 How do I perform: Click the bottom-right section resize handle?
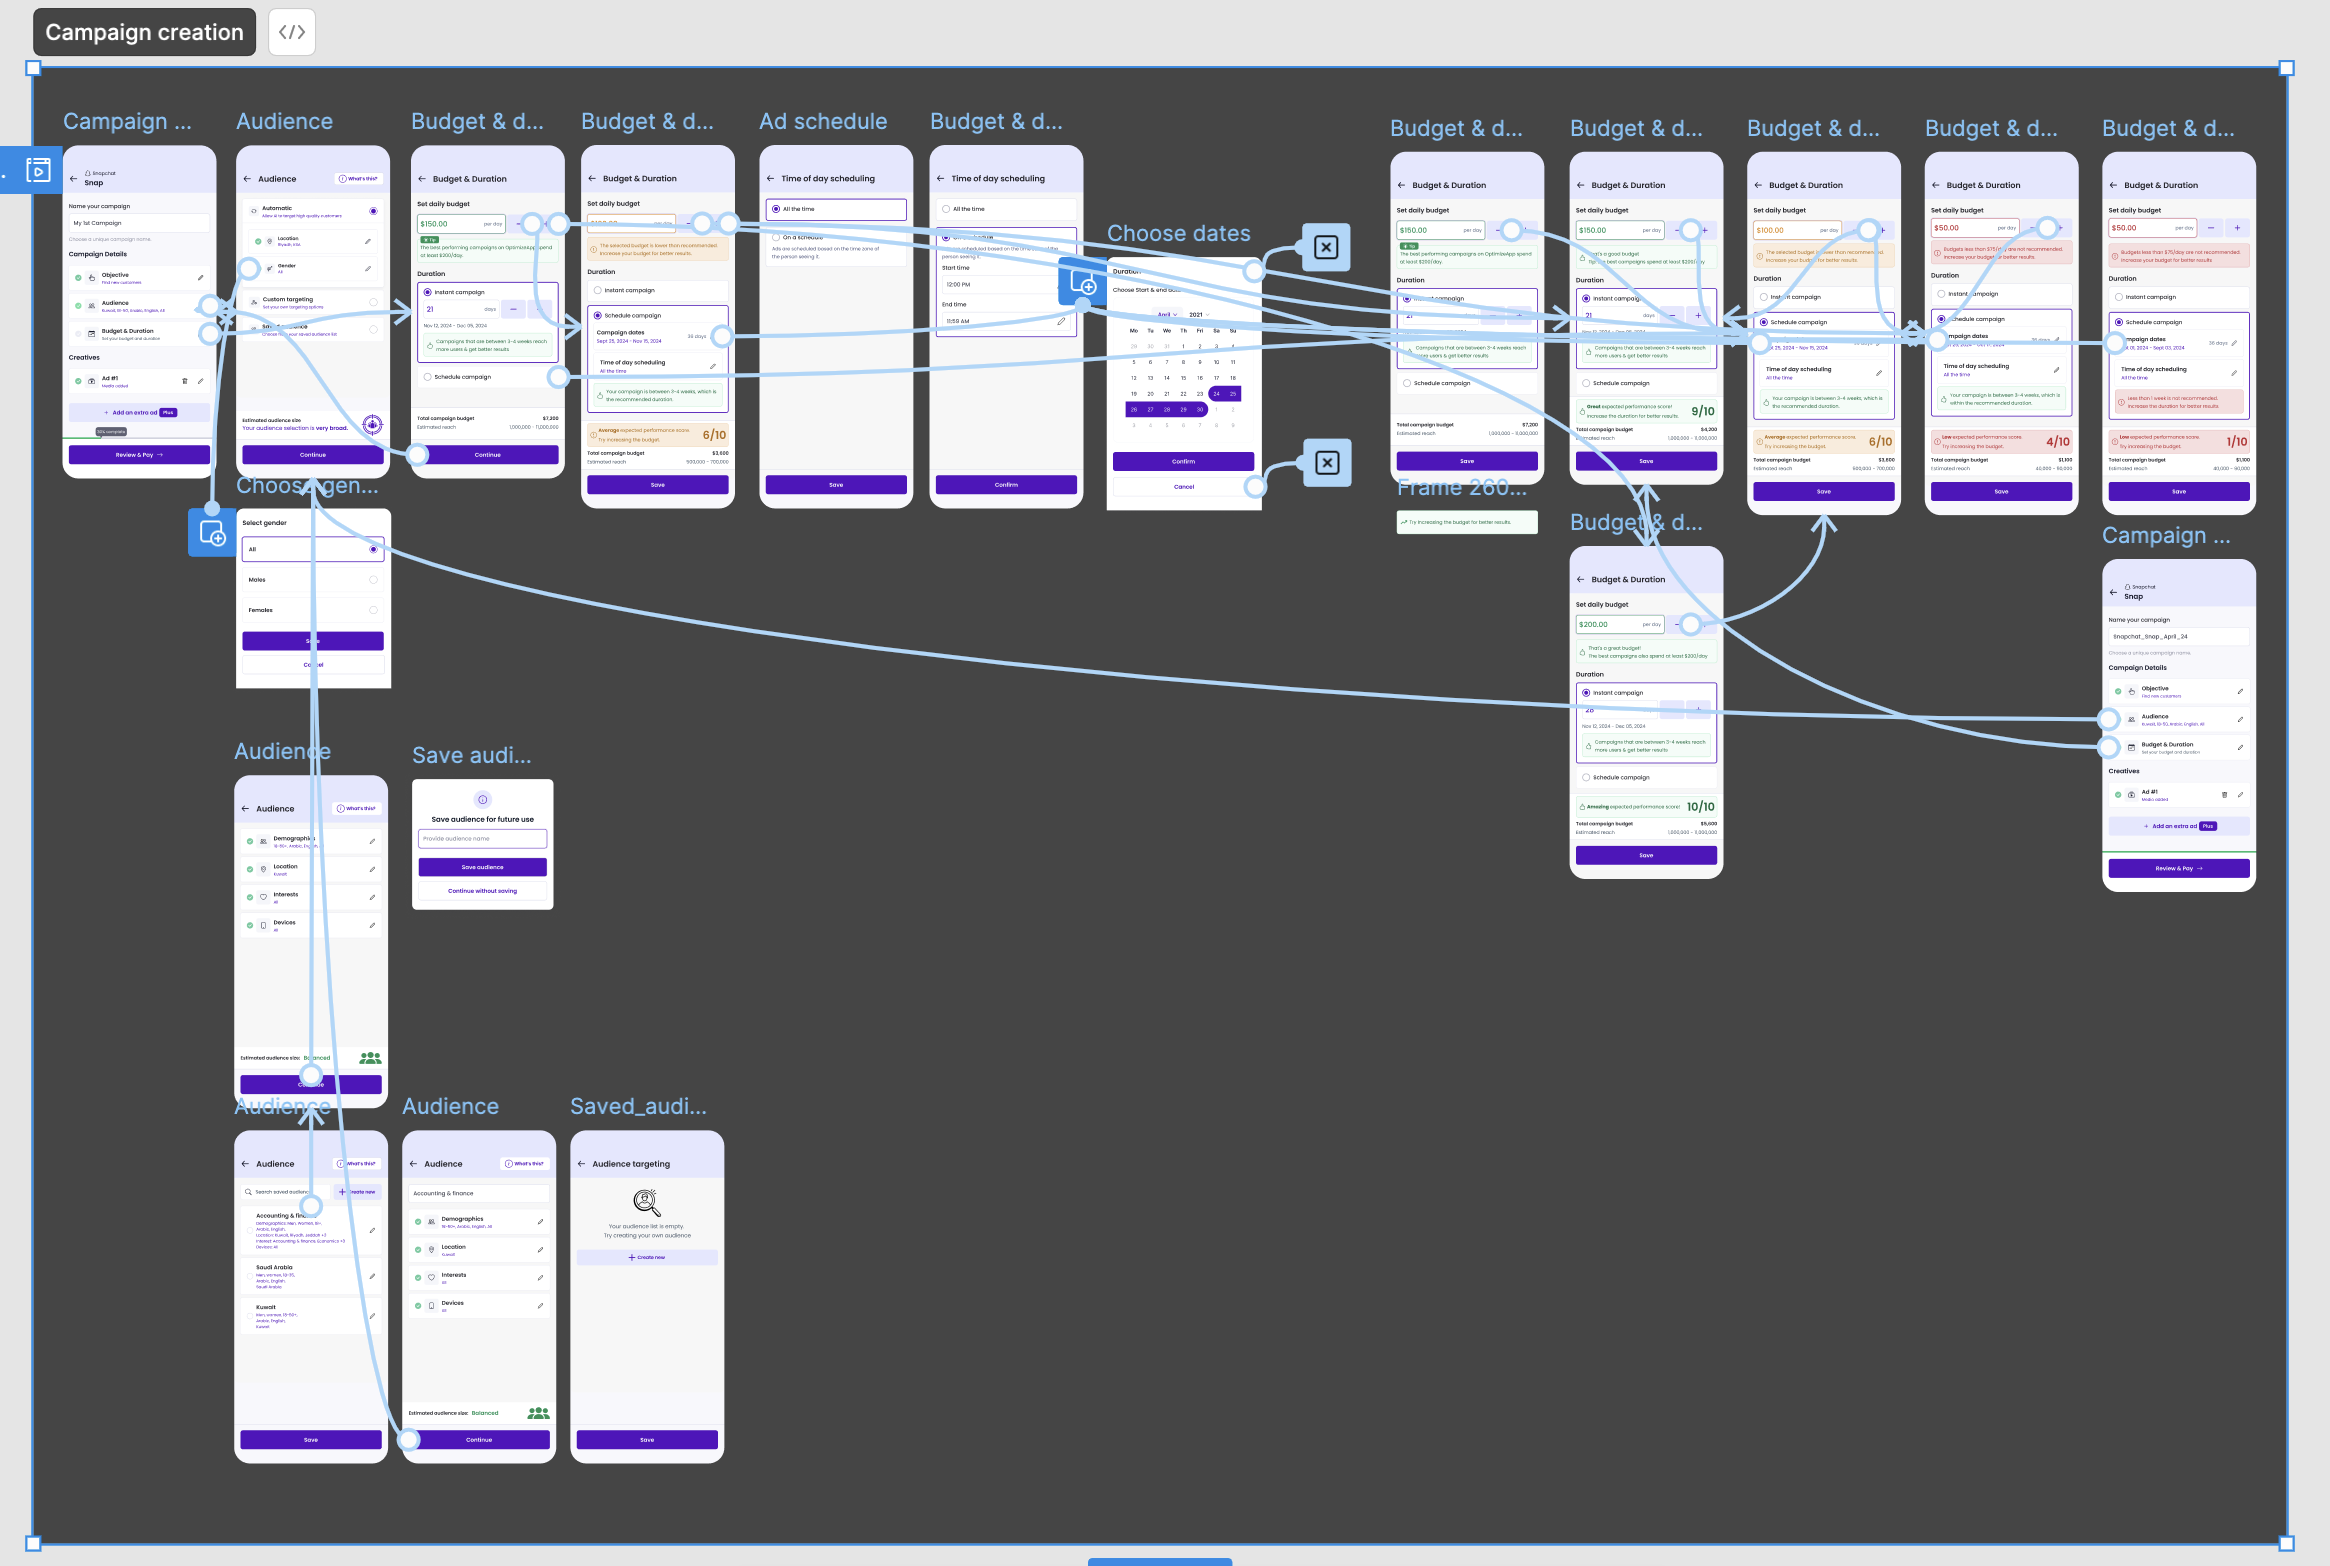[2286, 1543]
